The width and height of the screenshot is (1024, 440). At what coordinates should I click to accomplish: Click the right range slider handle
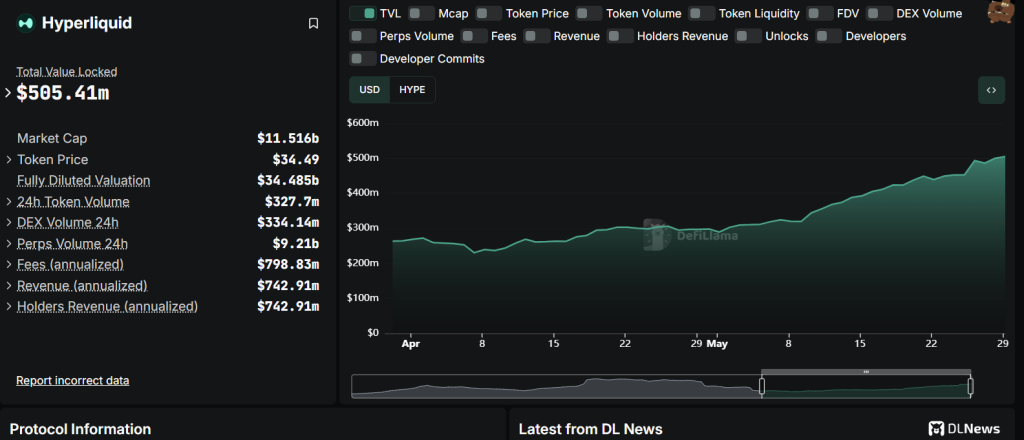click(970, 386)
